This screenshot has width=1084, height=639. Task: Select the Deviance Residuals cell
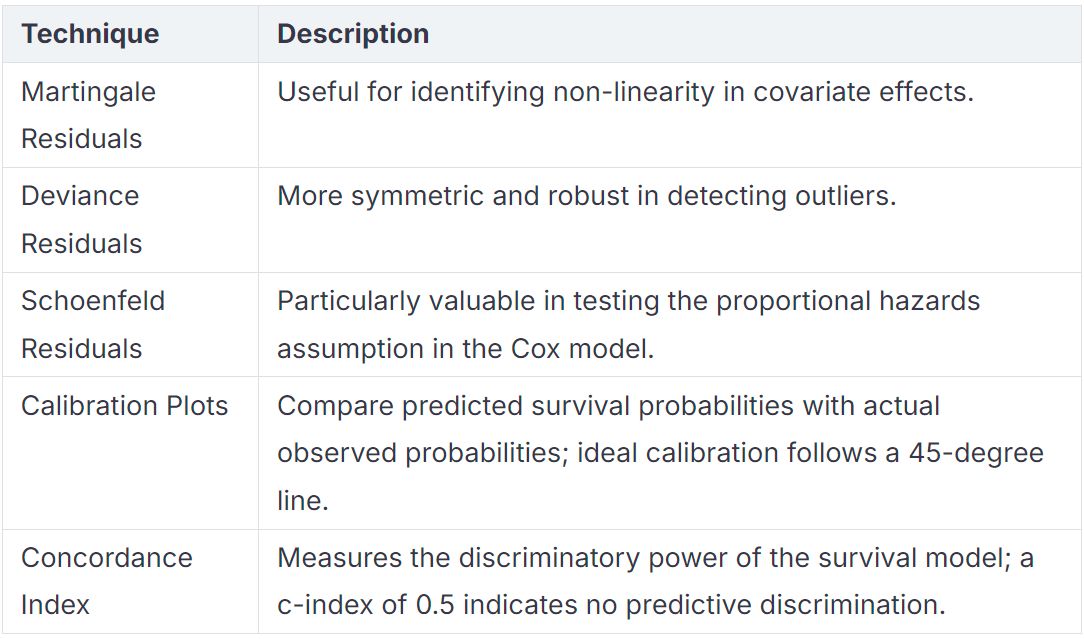[x=131, y=220]
